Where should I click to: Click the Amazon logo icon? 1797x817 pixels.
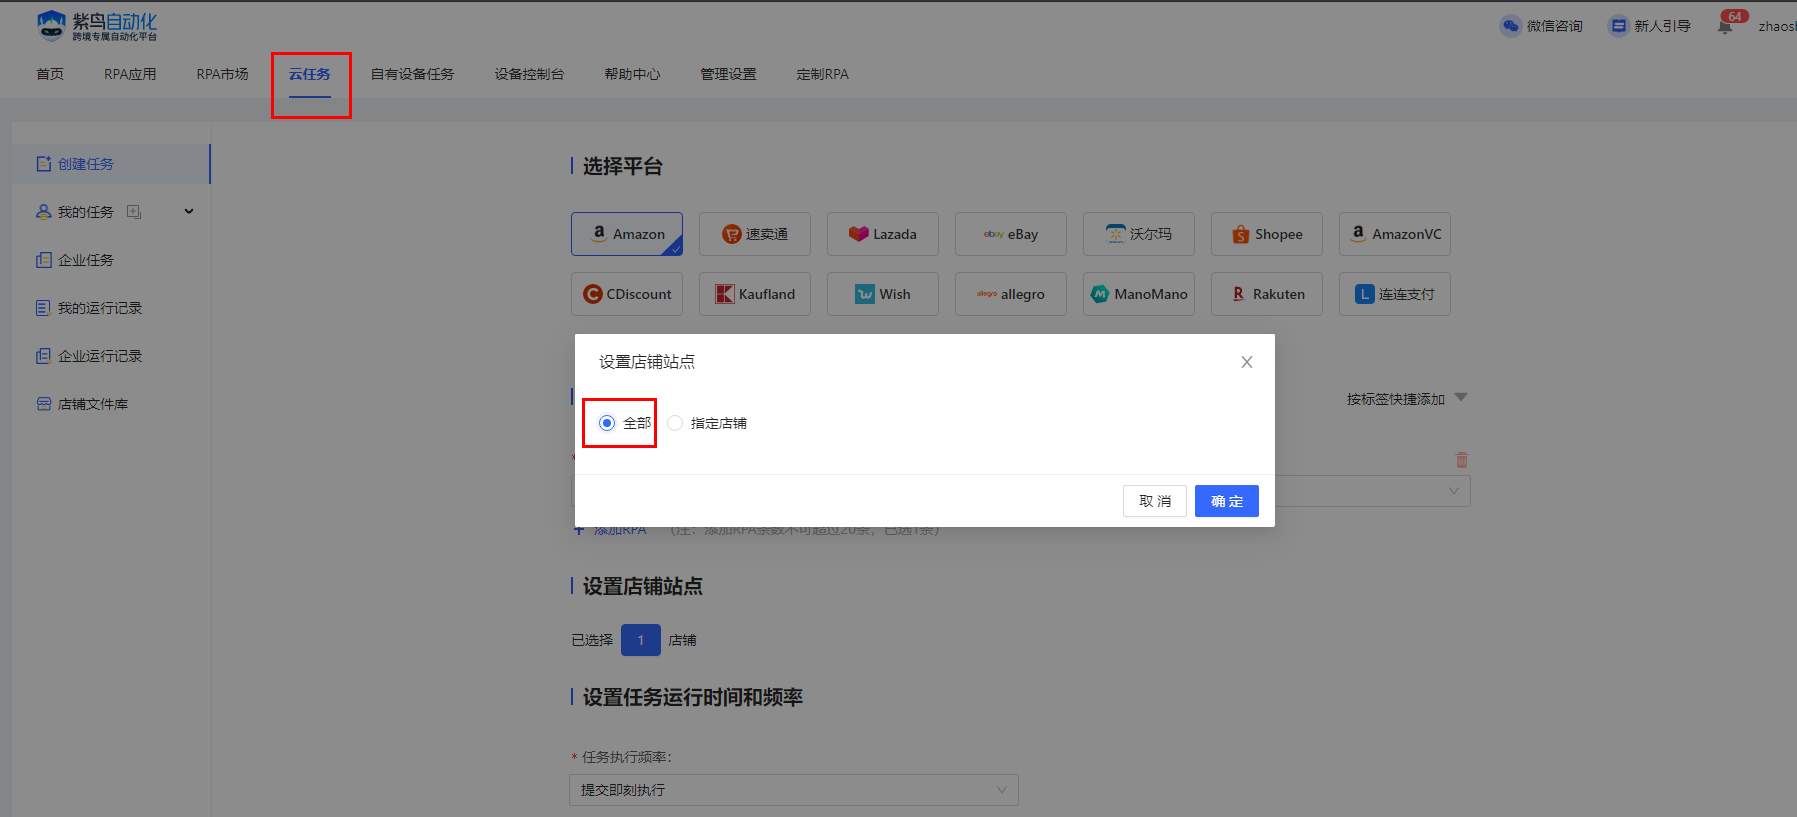(x=599, y=233)
